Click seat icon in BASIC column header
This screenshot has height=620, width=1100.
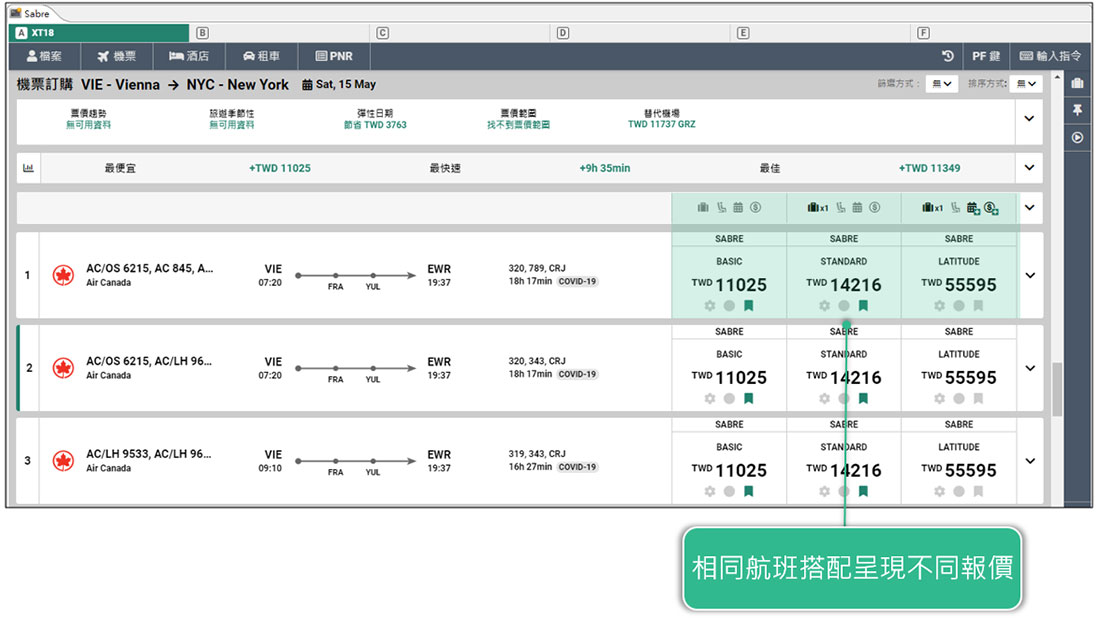[721, 208]
